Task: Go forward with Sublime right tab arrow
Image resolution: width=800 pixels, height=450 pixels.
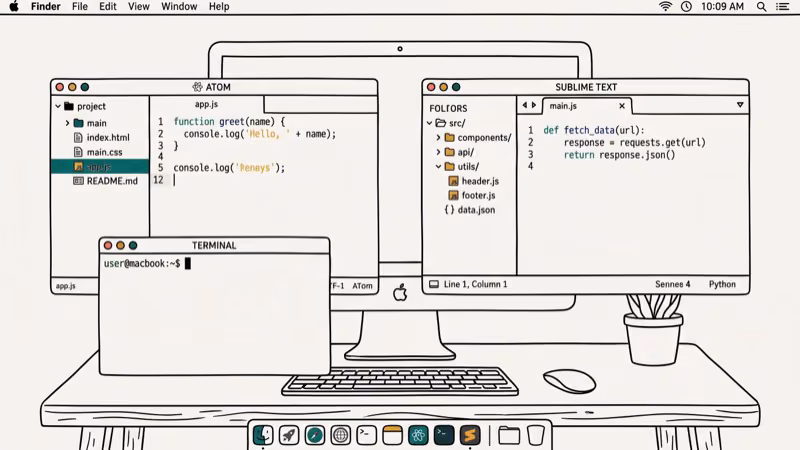Action: pos(534,105)
